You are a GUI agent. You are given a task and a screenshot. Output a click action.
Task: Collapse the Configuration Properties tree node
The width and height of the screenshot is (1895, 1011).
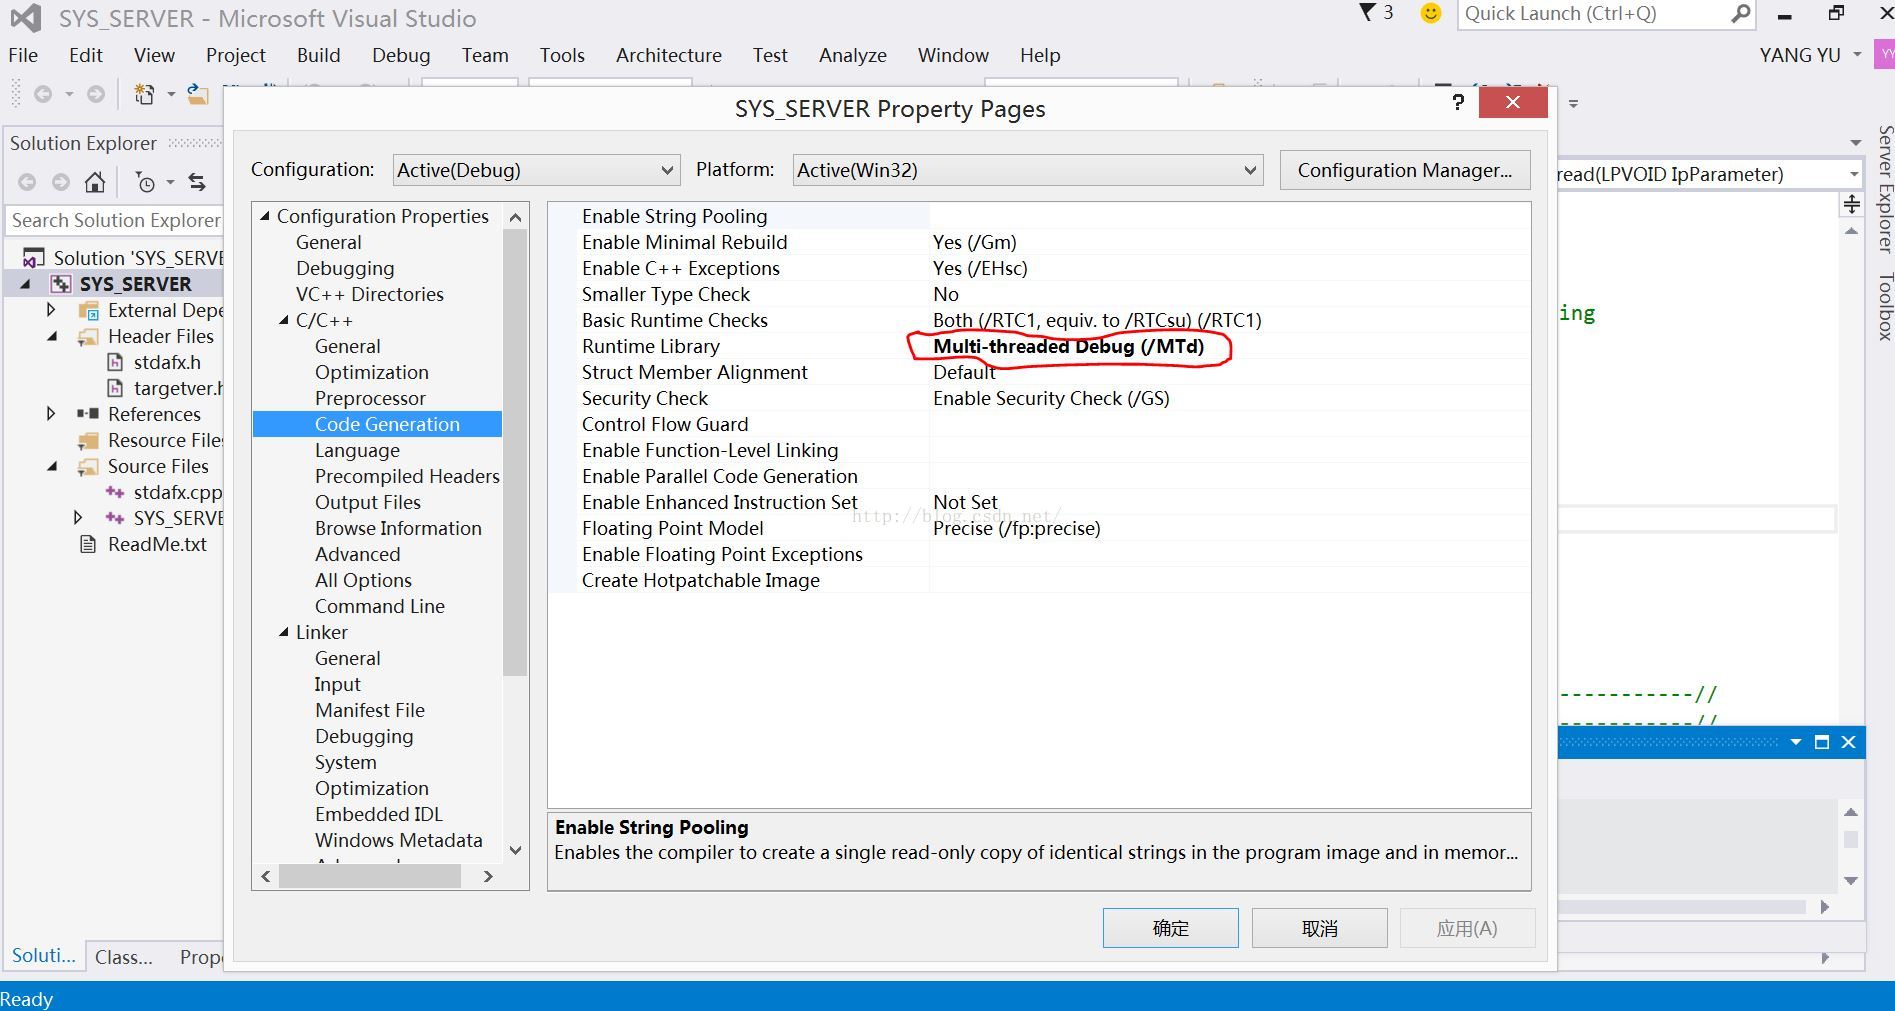pyautogui.click(x=265, y=216)
